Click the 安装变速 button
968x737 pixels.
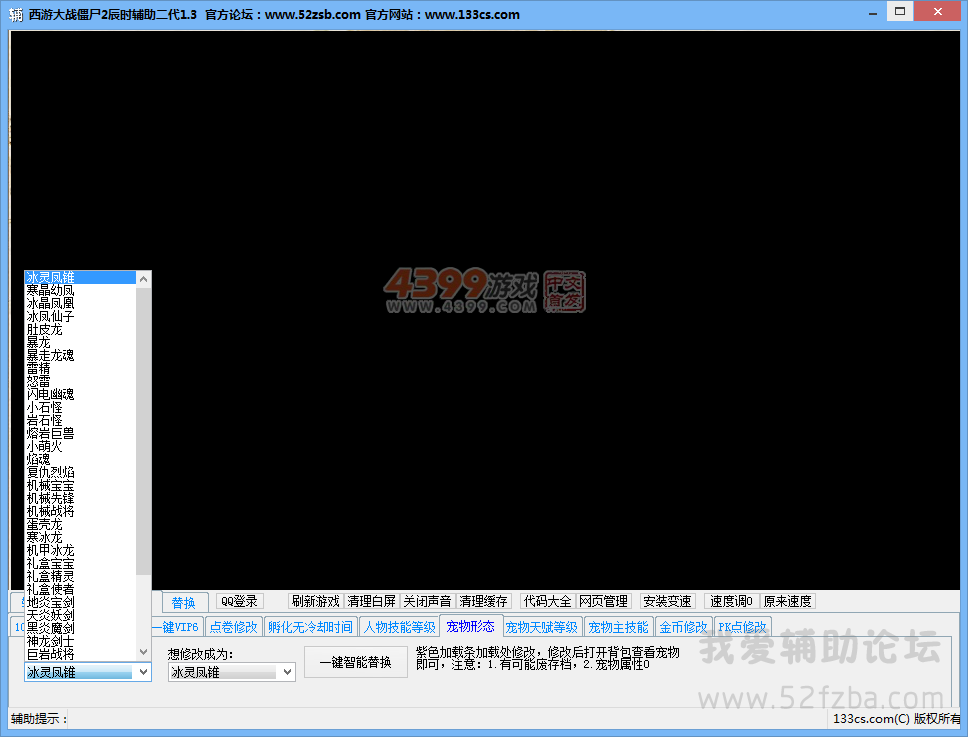tap(667, 601)
